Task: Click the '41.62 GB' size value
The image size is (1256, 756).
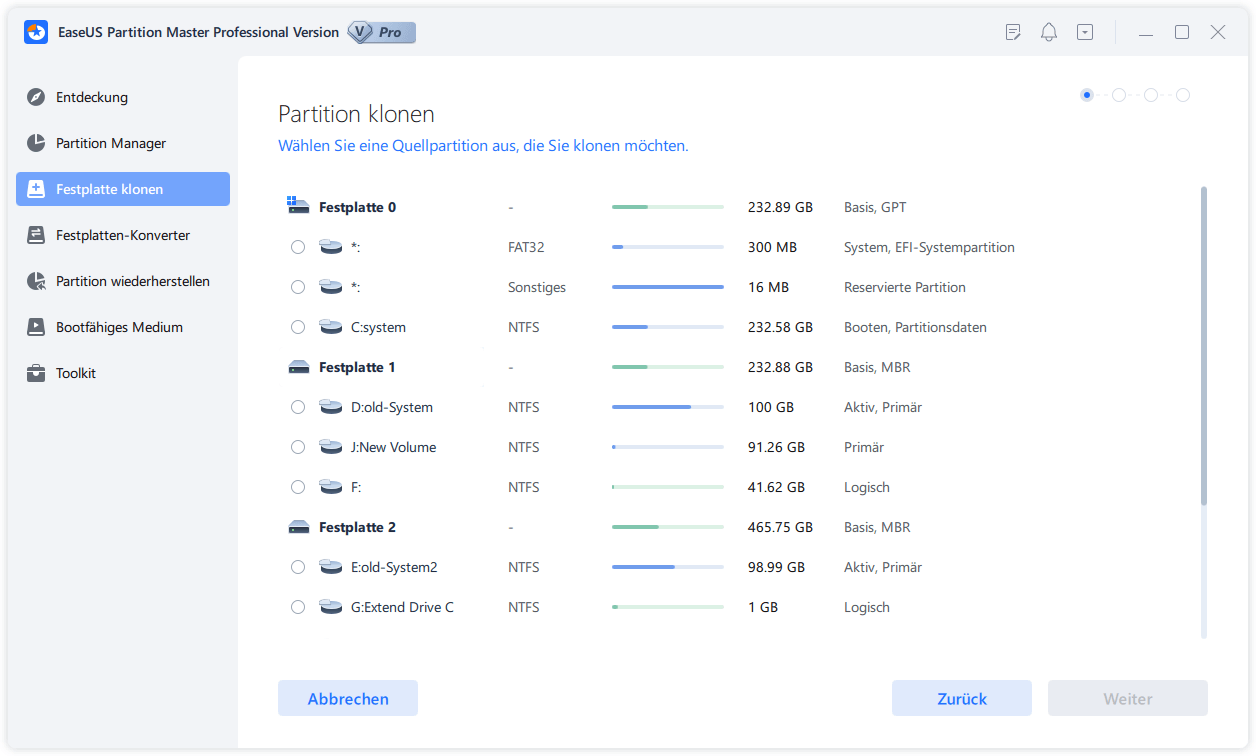Action: (x=776, y=487)
